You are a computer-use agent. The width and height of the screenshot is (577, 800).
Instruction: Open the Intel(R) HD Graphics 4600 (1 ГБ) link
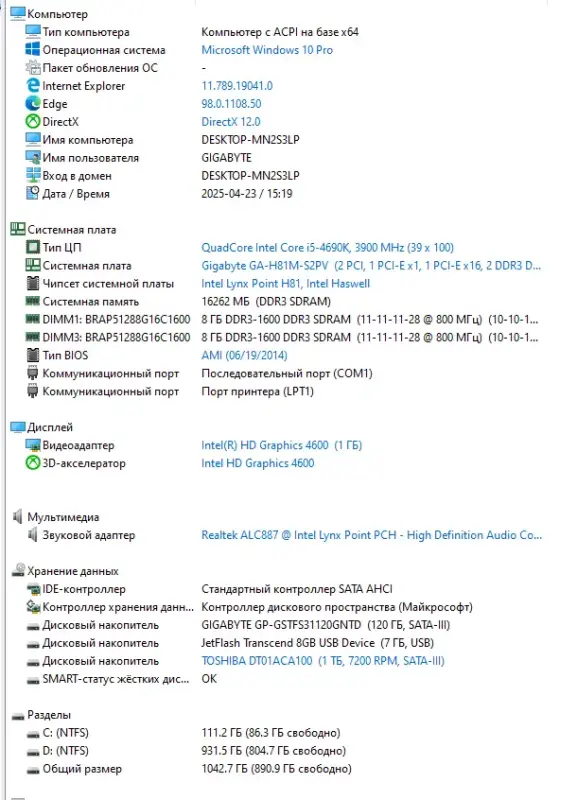281,445
